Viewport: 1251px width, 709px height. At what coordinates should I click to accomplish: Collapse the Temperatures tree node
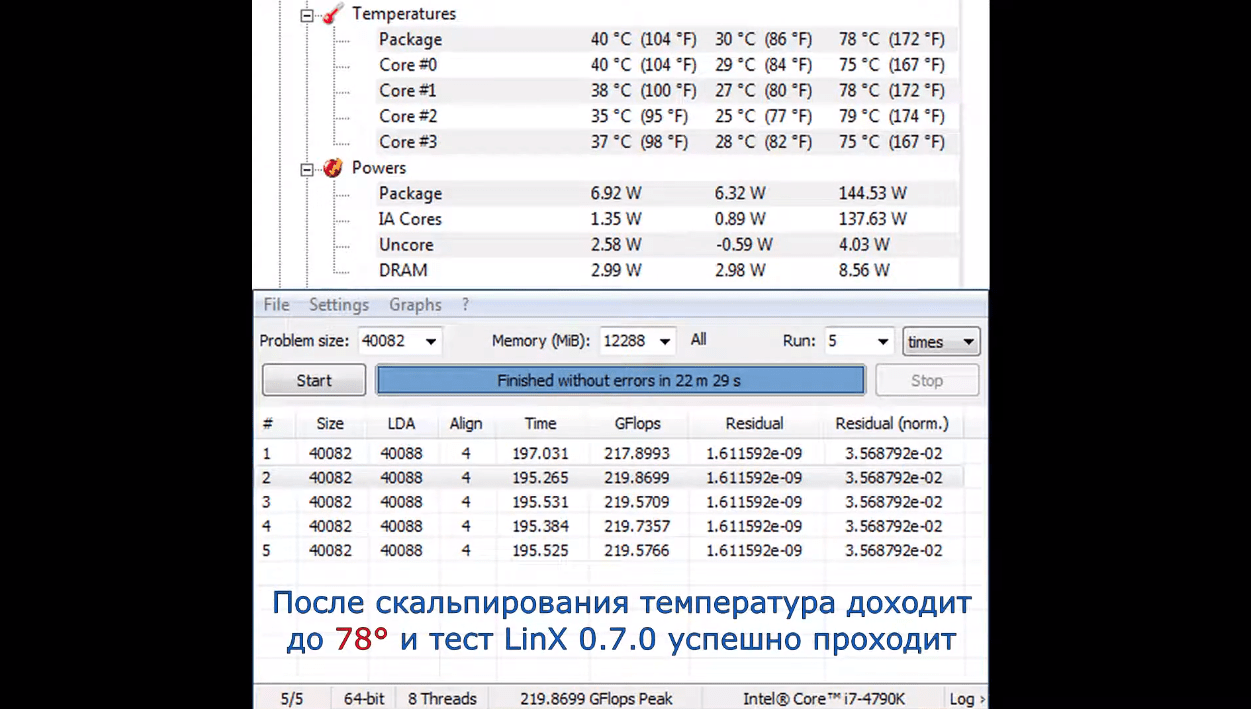[x=308, y=15]
